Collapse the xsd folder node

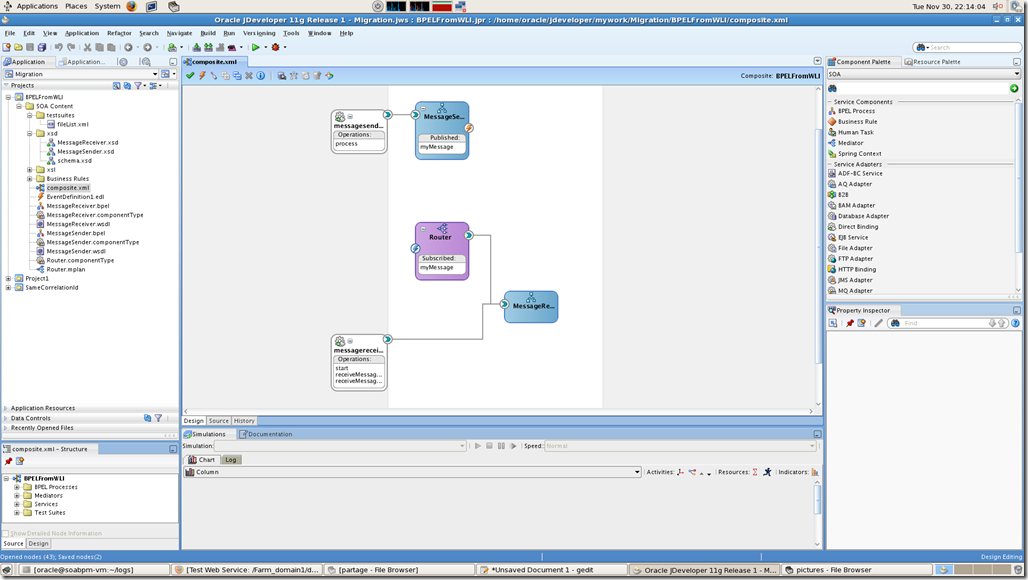tap(30, 133)
